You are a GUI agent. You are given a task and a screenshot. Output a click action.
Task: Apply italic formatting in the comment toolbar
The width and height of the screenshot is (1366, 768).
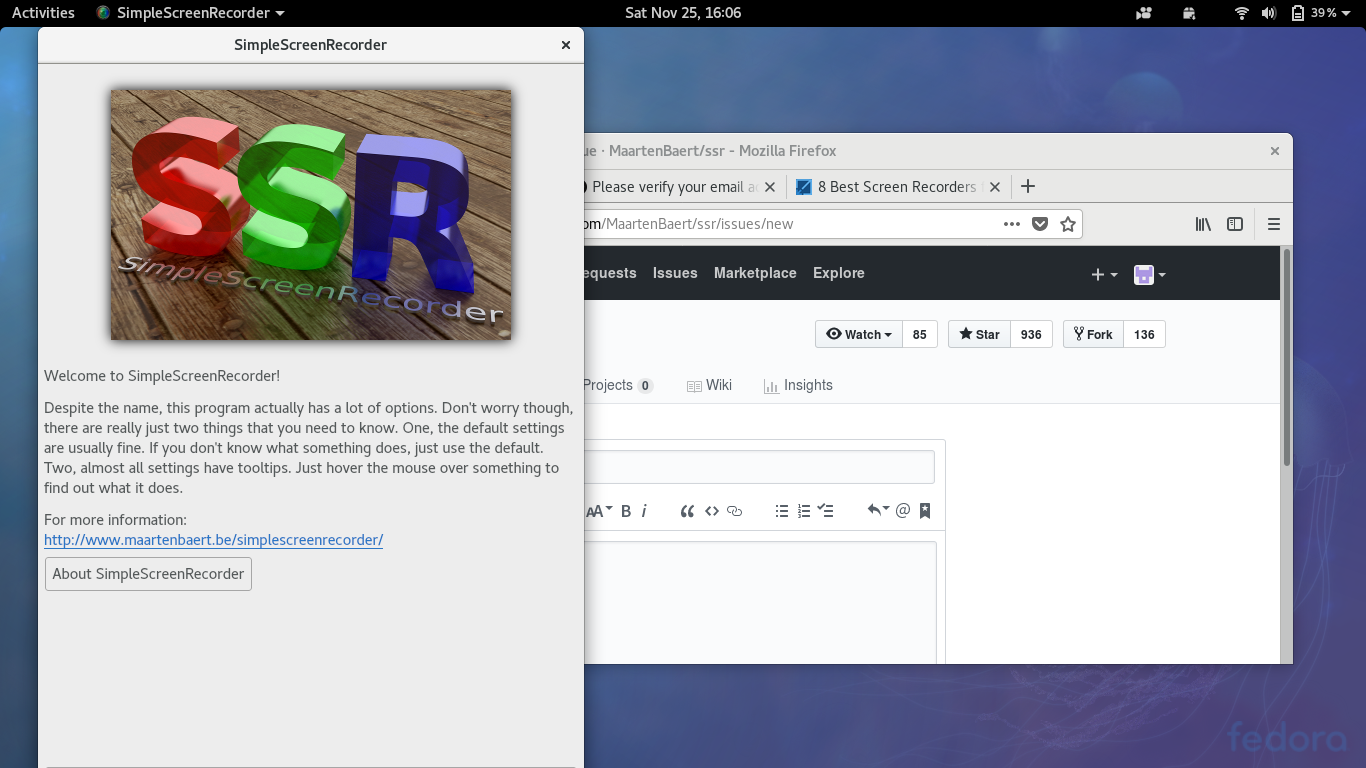pos(645,510)
